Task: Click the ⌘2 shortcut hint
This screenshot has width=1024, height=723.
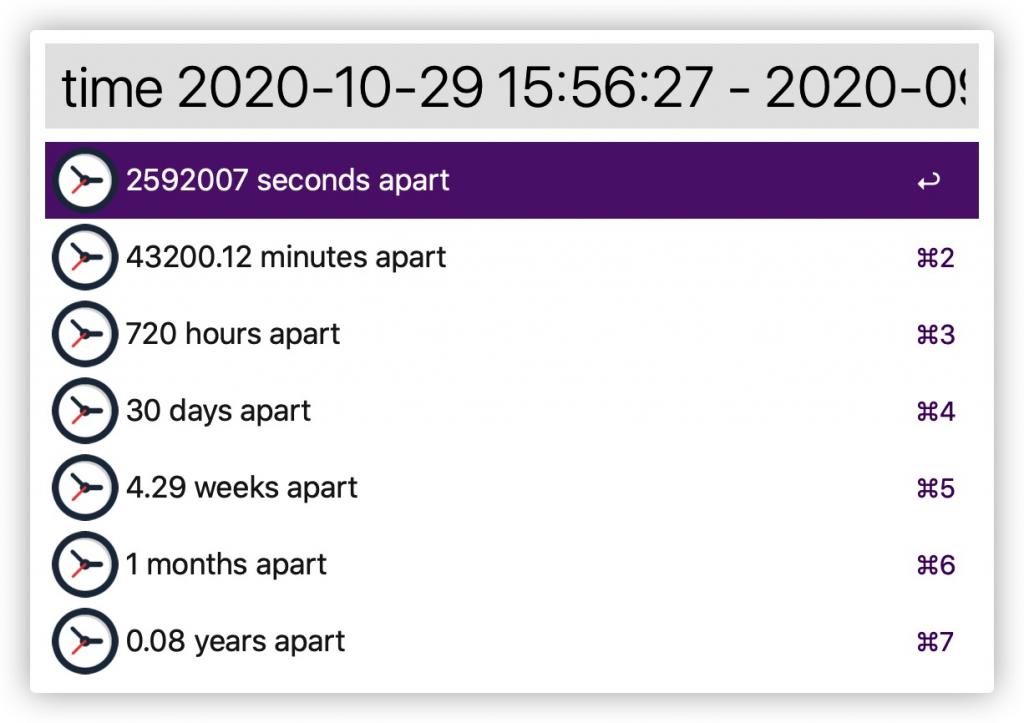Action: 935,259
